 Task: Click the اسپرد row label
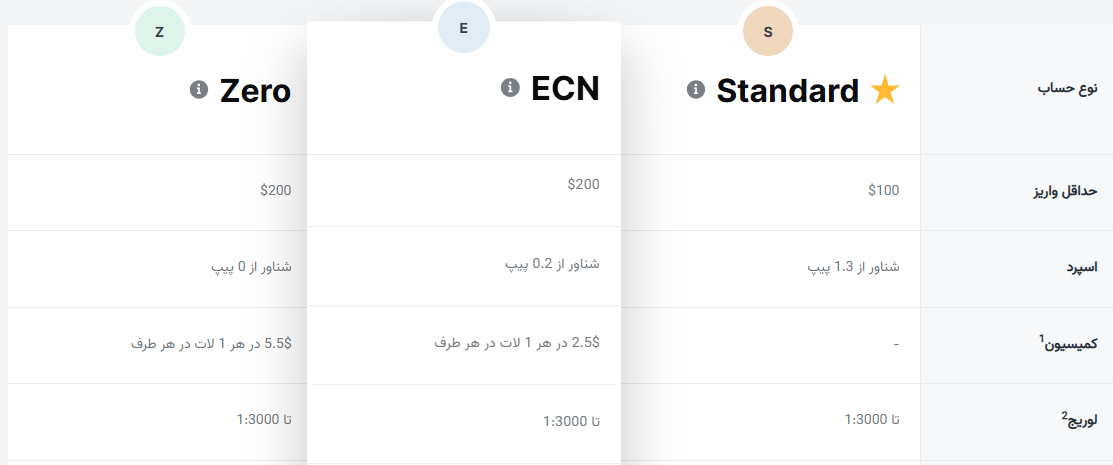[1081, 267]
